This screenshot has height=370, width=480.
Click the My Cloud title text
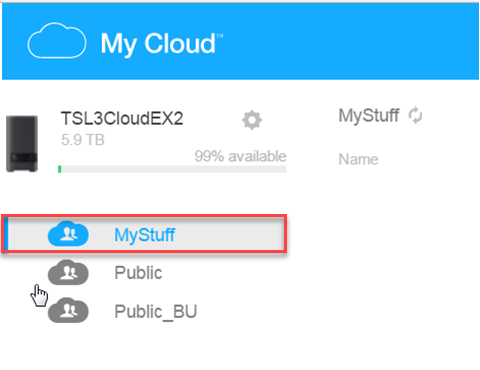pos(162,44)
